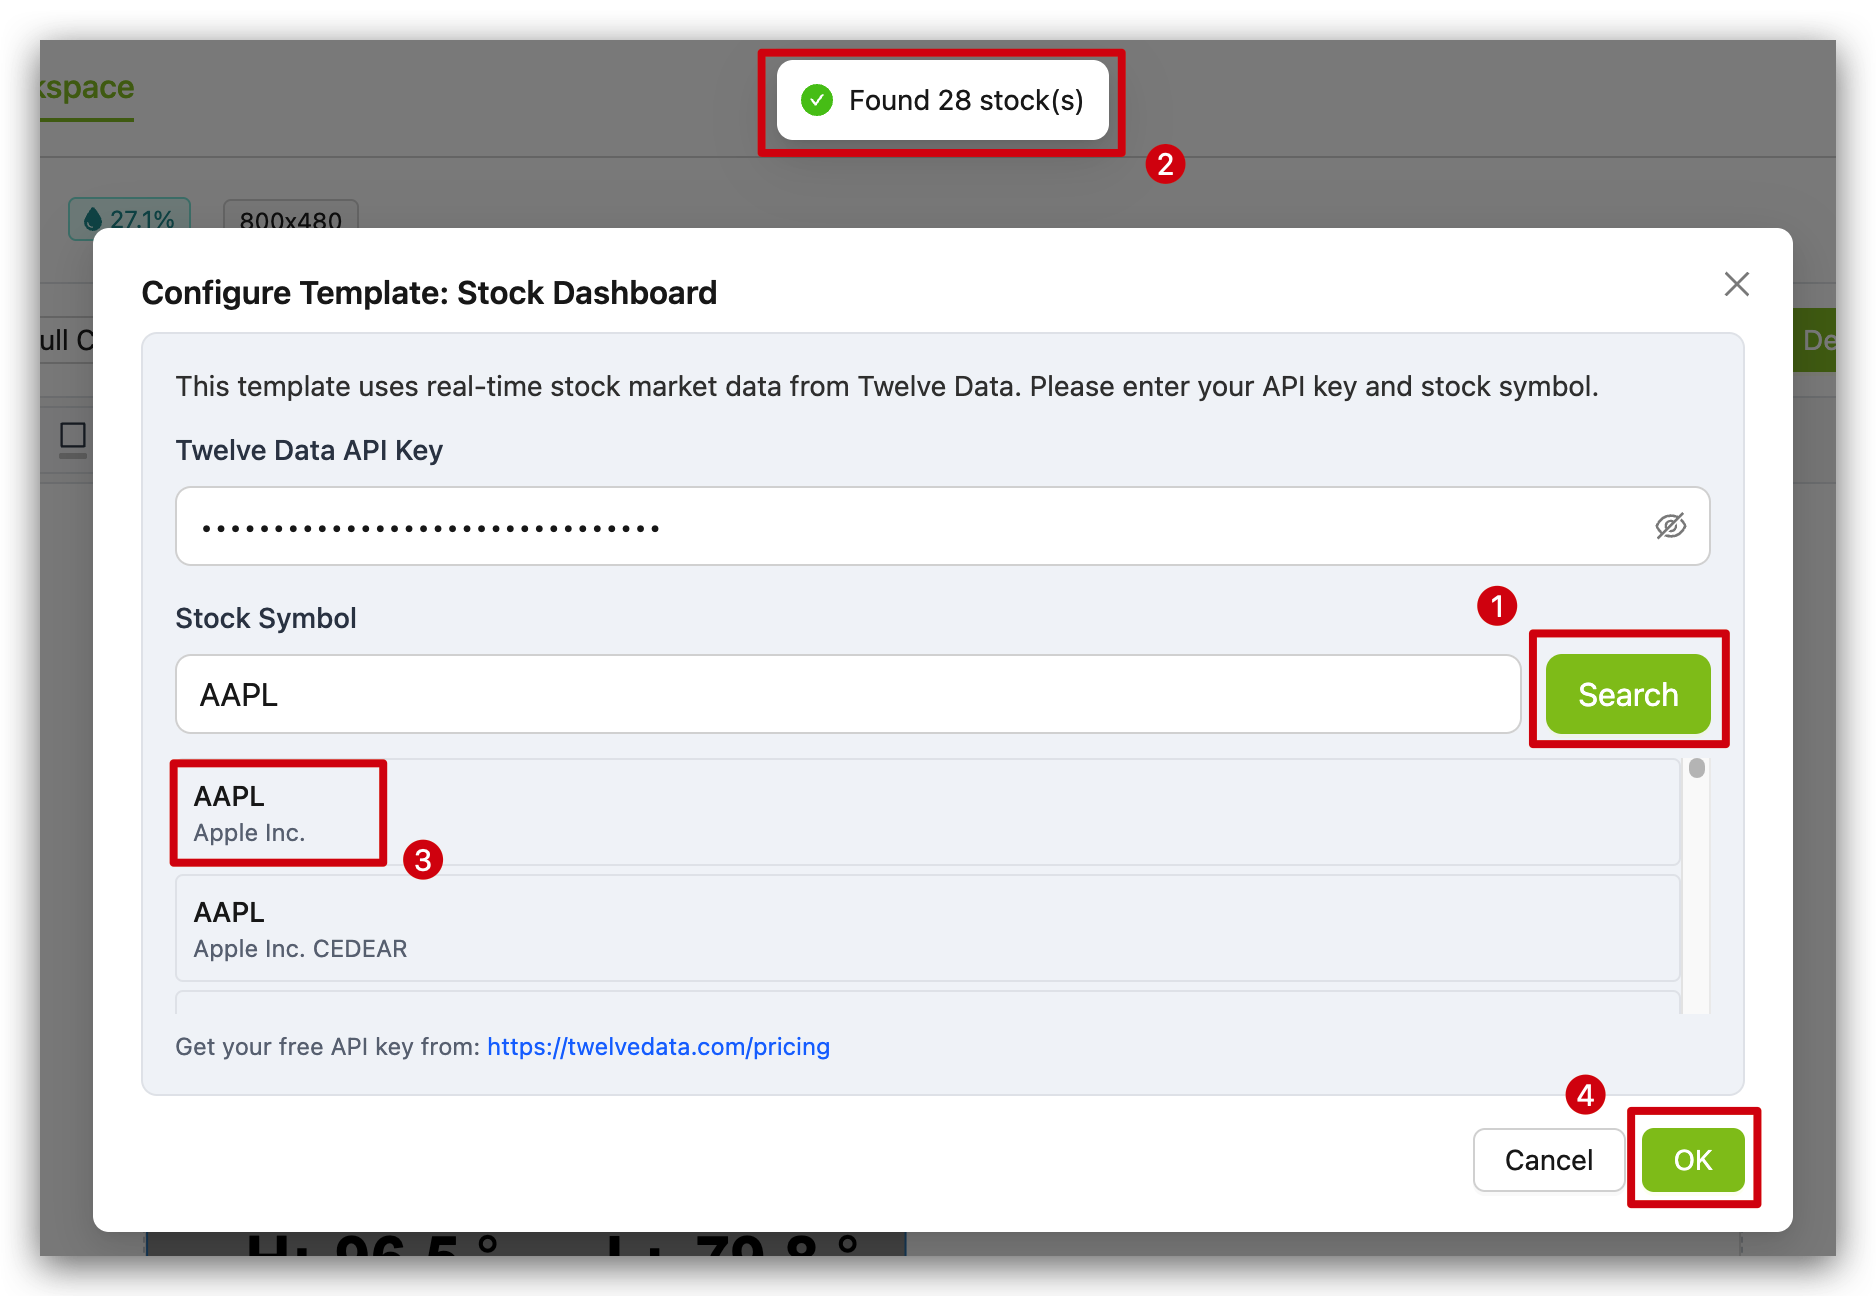Cancel the Stock Dashboard configuration
Screen dimensions: 1876x1296
[1548, 1160]
